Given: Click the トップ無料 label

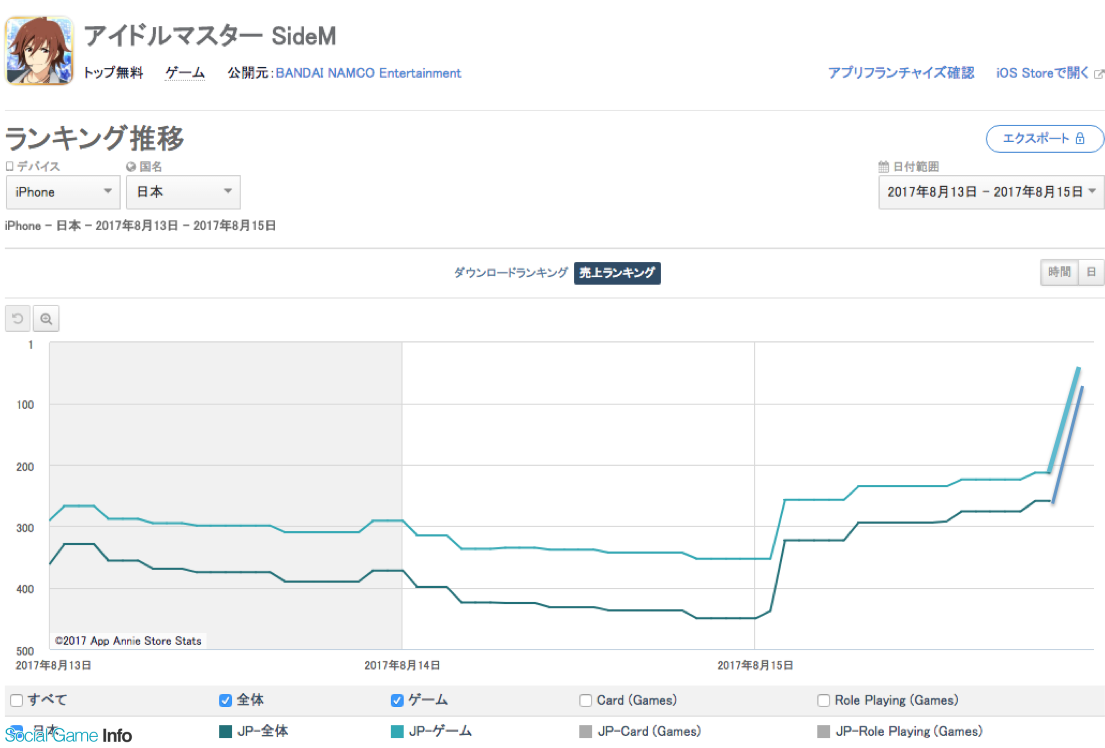Looking at the screenshot, I should [113, 73].
